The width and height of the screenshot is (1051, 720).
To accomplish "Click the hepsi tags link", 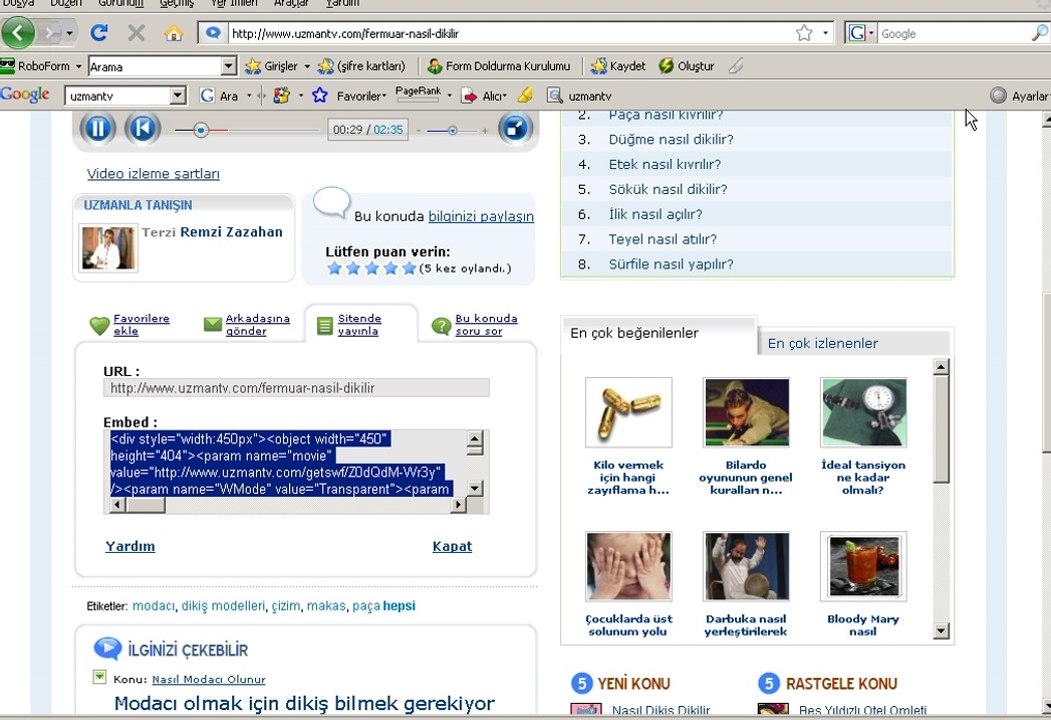I will tap(399, 606).
